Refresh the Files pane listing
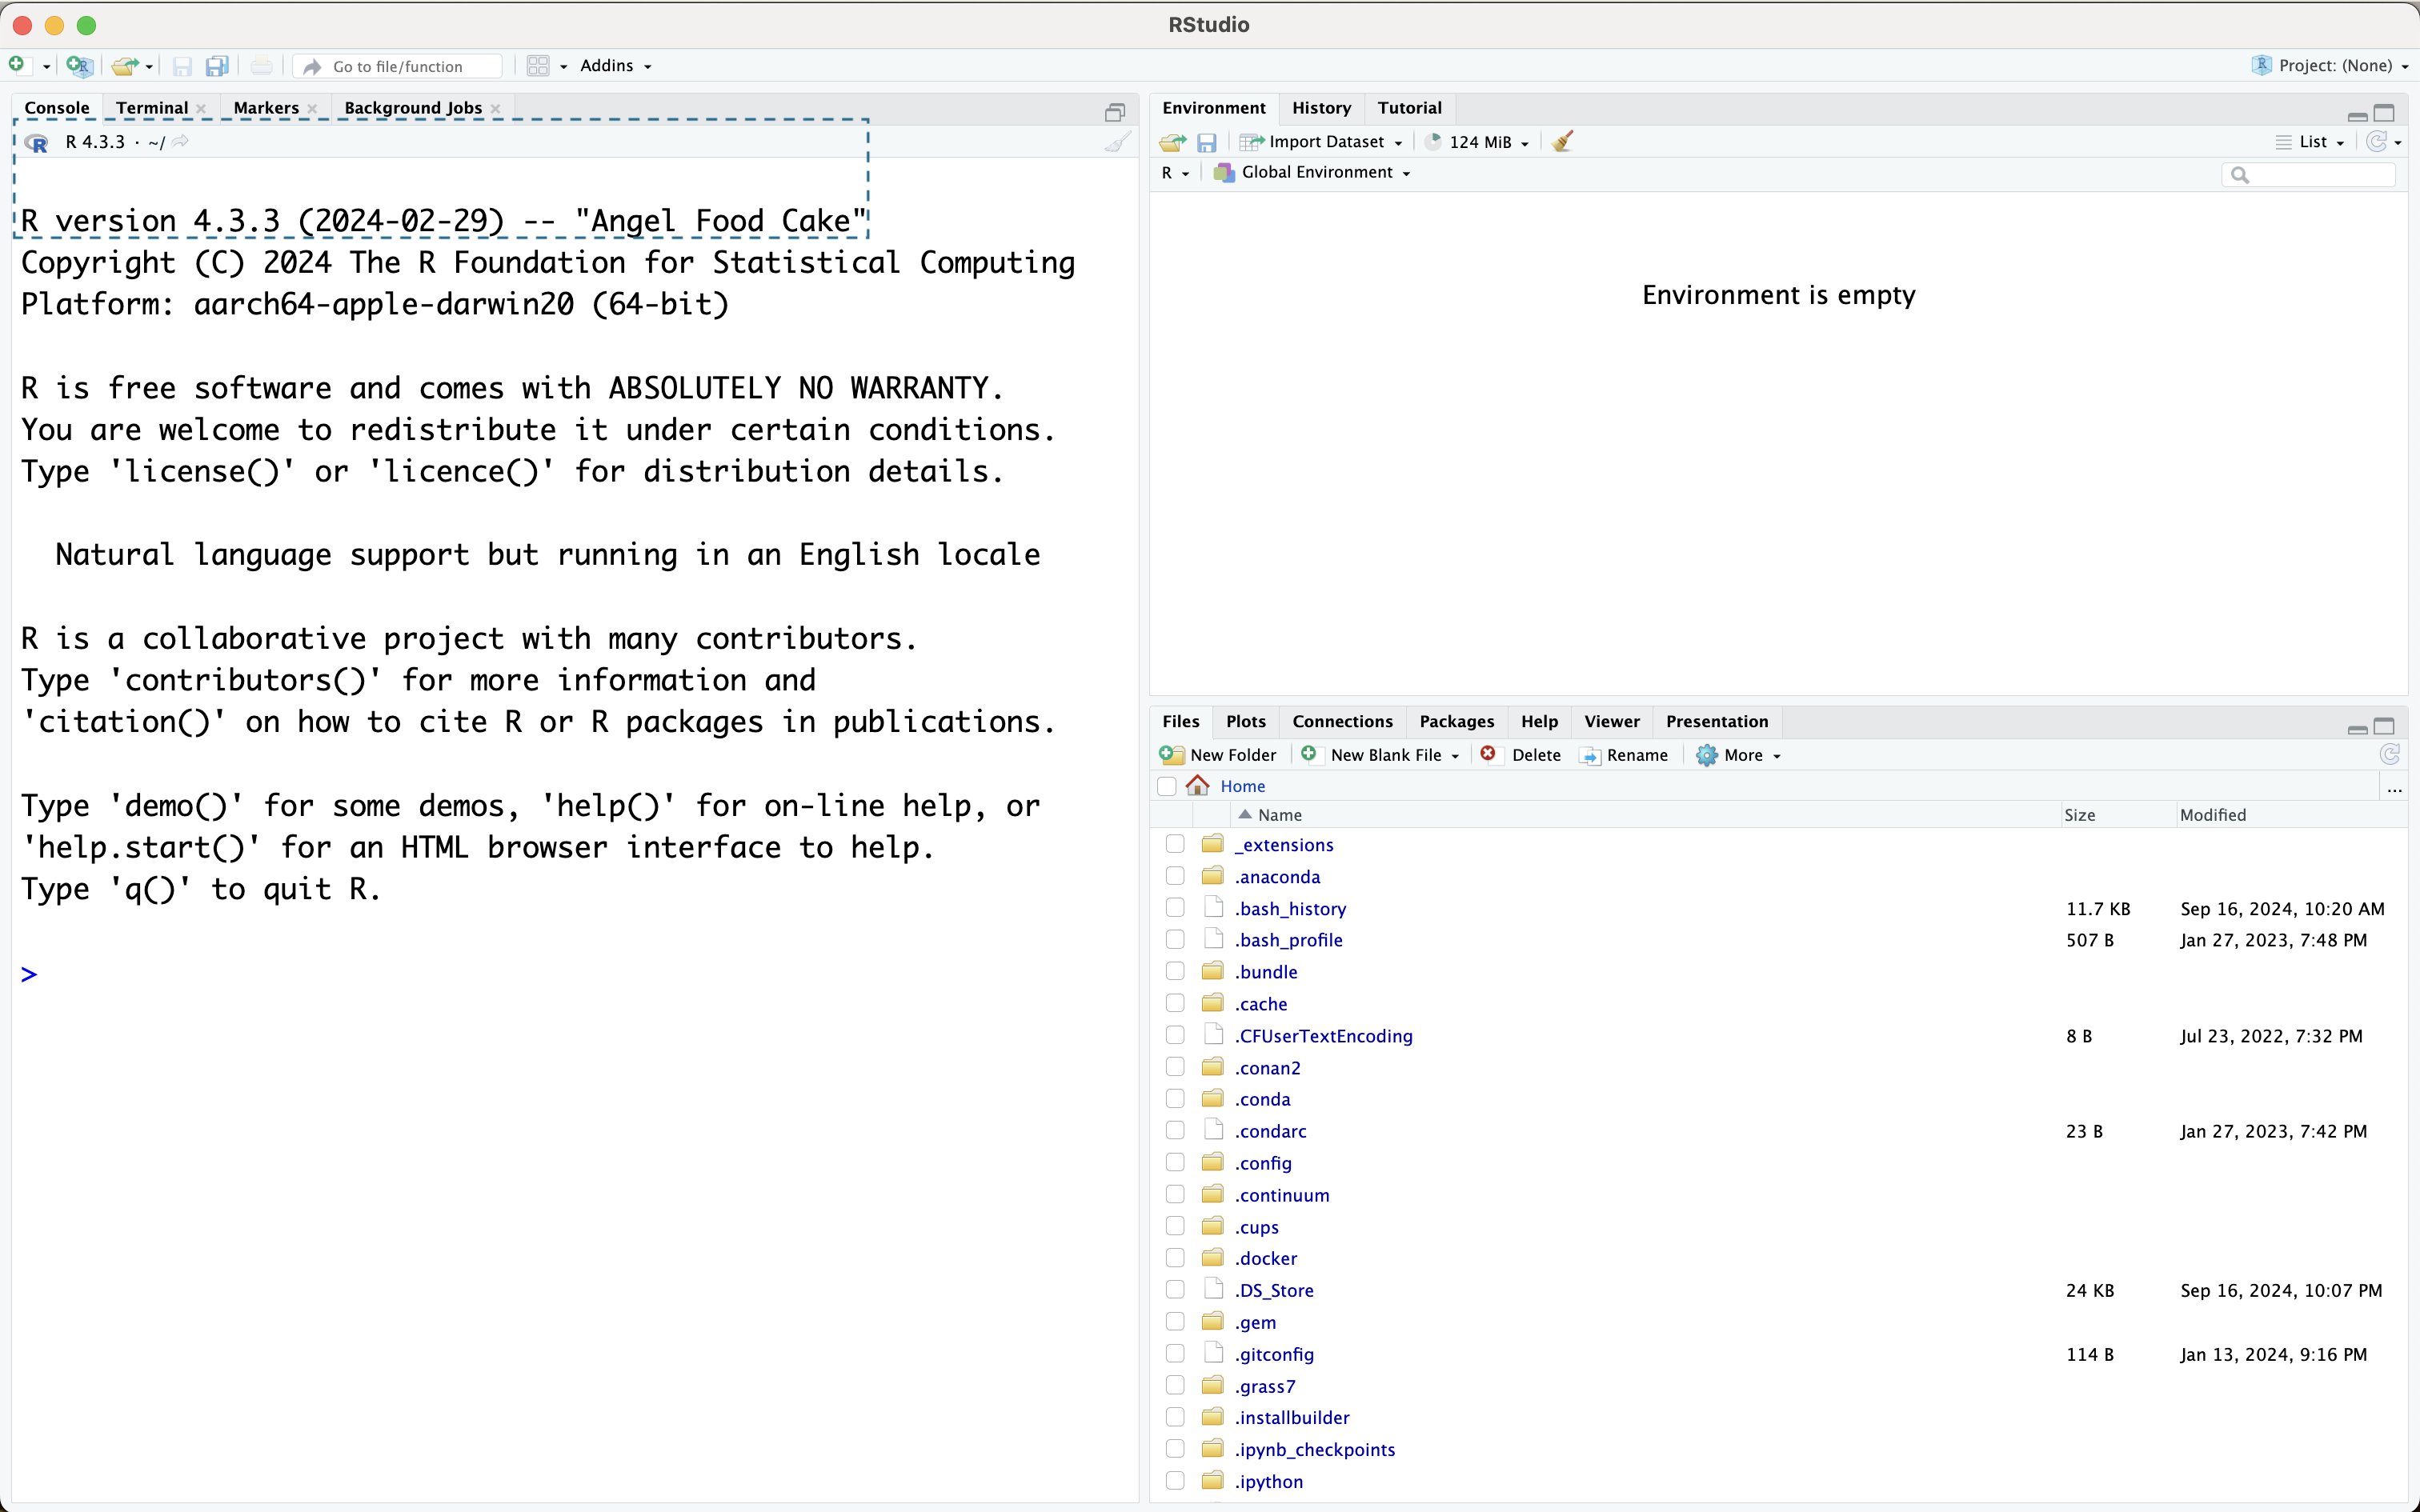 2389,754
